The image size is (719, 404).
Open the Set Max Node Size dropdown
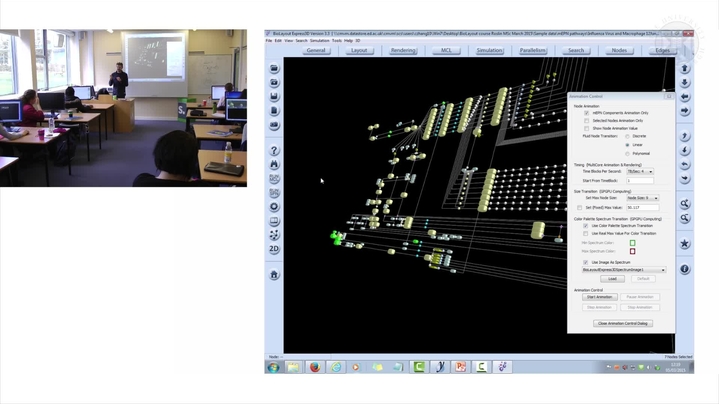(642, 198)
